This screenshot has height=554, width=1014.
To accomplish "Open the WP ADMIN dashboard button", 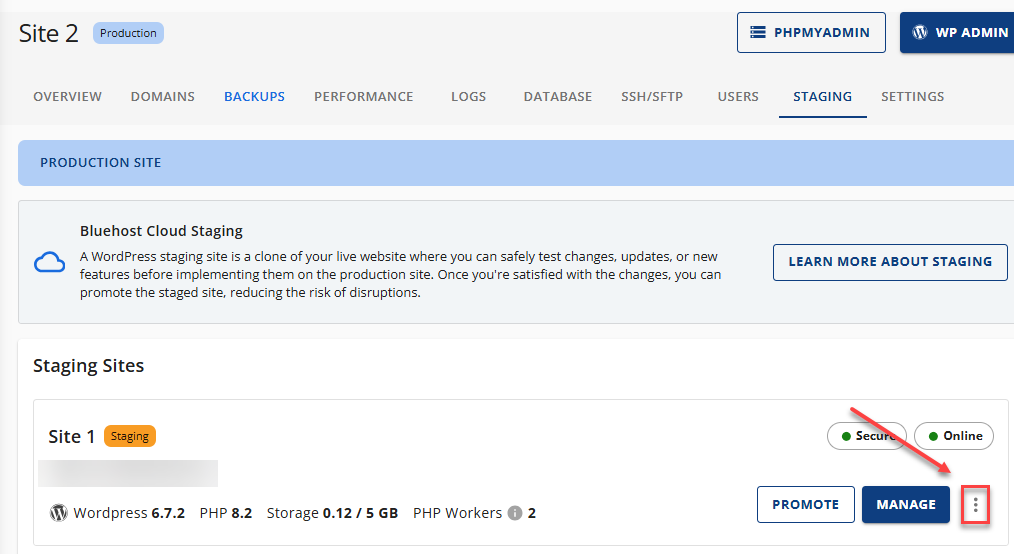I will tap(958, 32).
